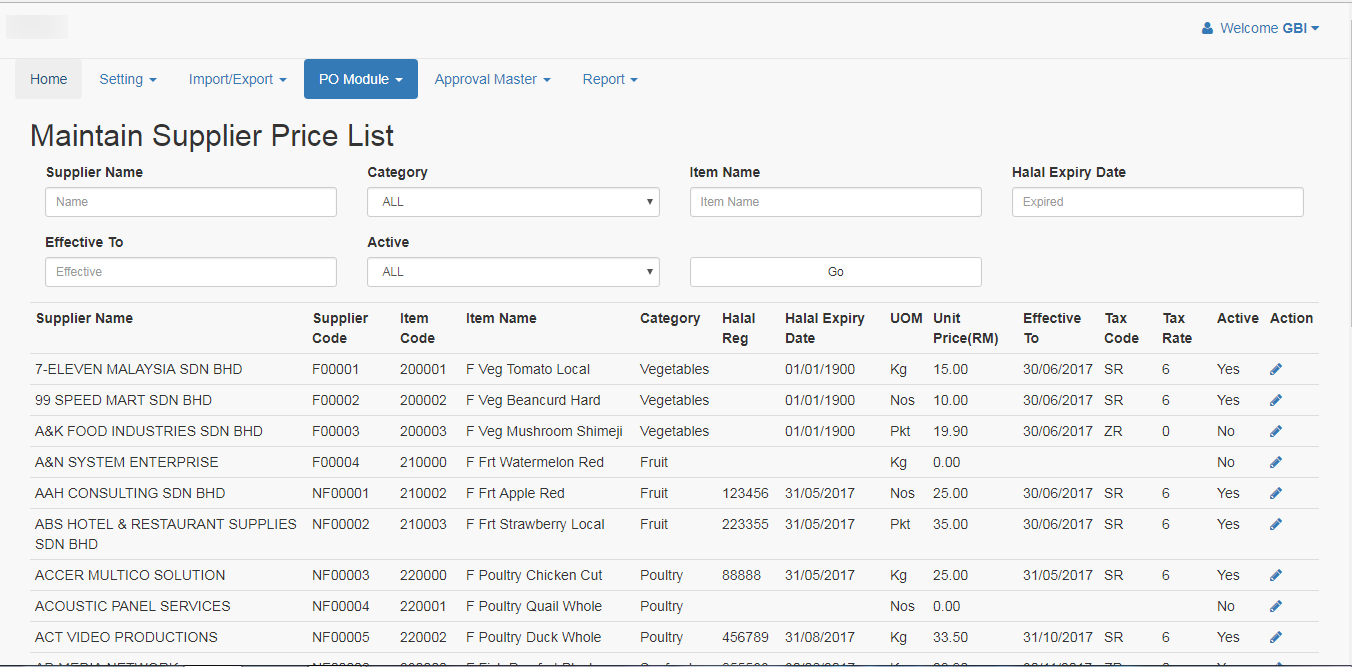Click item code '220001' cell

(423, 606)
